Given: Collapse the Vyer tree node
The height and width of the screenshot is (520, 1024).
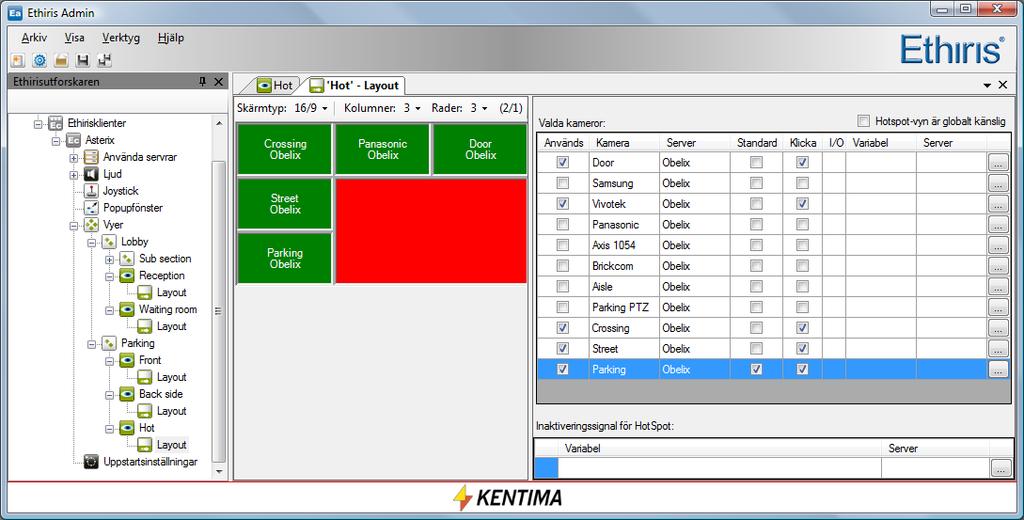Looking at the screenshot, I should (74, 225).
